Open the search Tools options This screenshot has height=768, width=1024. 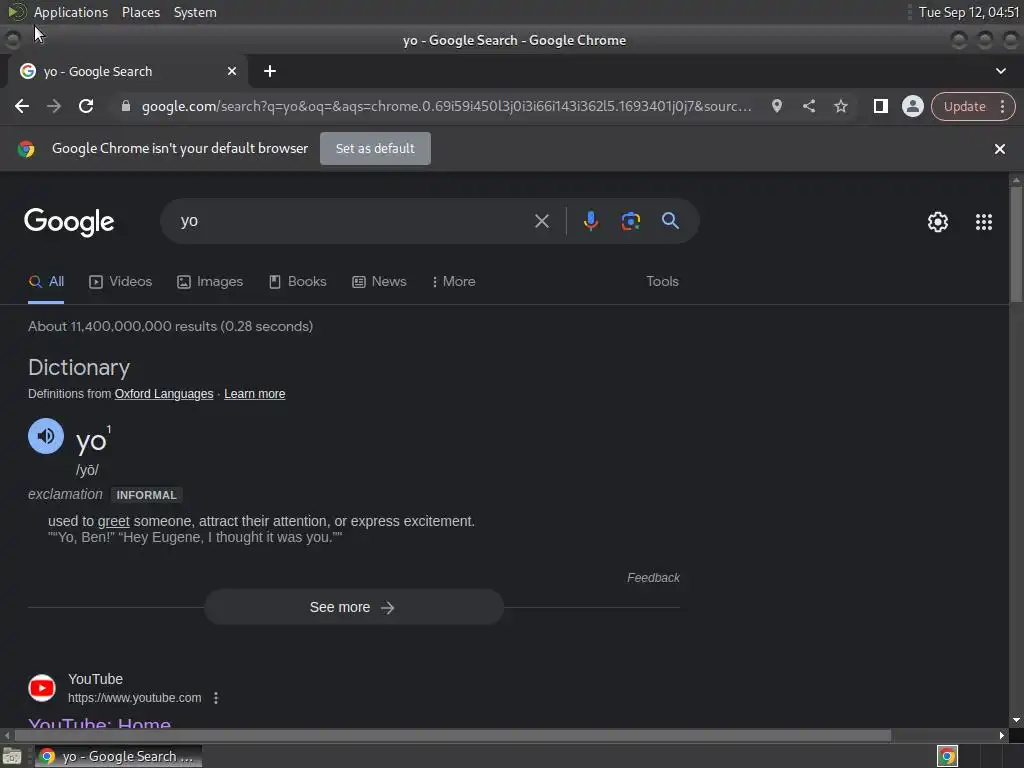pos(662,281)
